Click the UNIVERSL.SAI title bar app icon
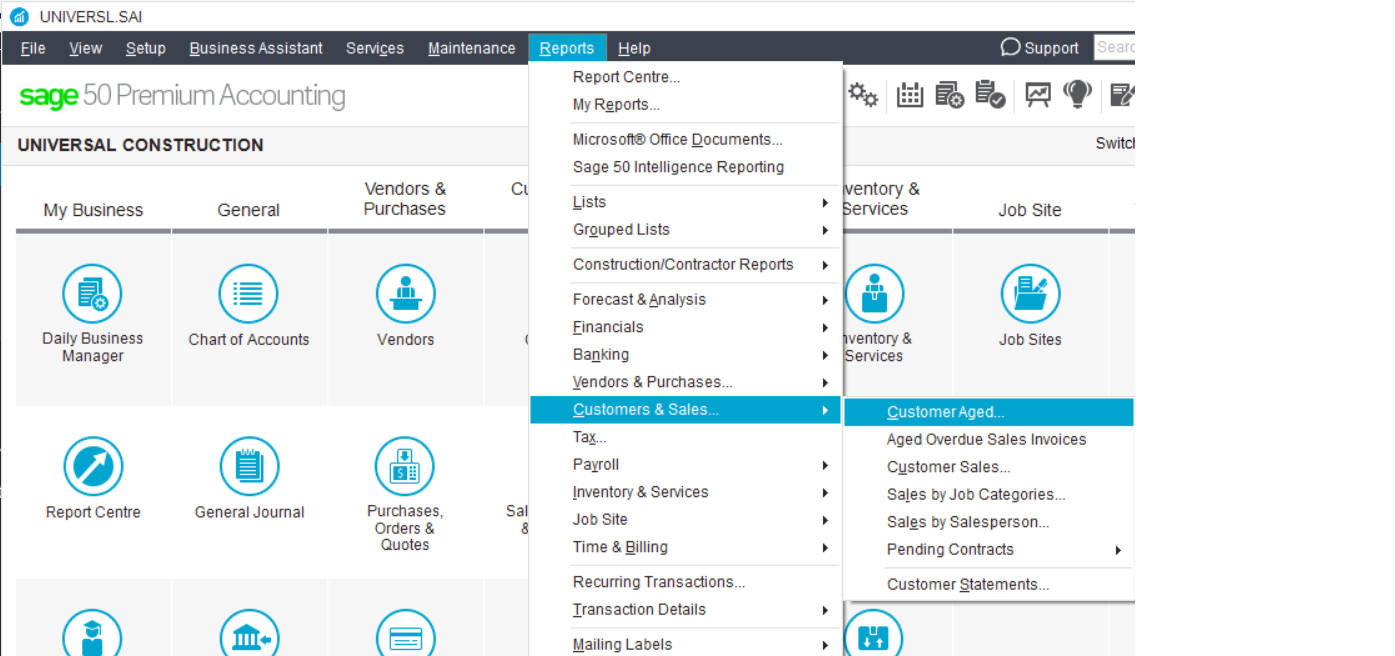The width and height of the screenshot is (1395, 656). (x=19, y=16)
